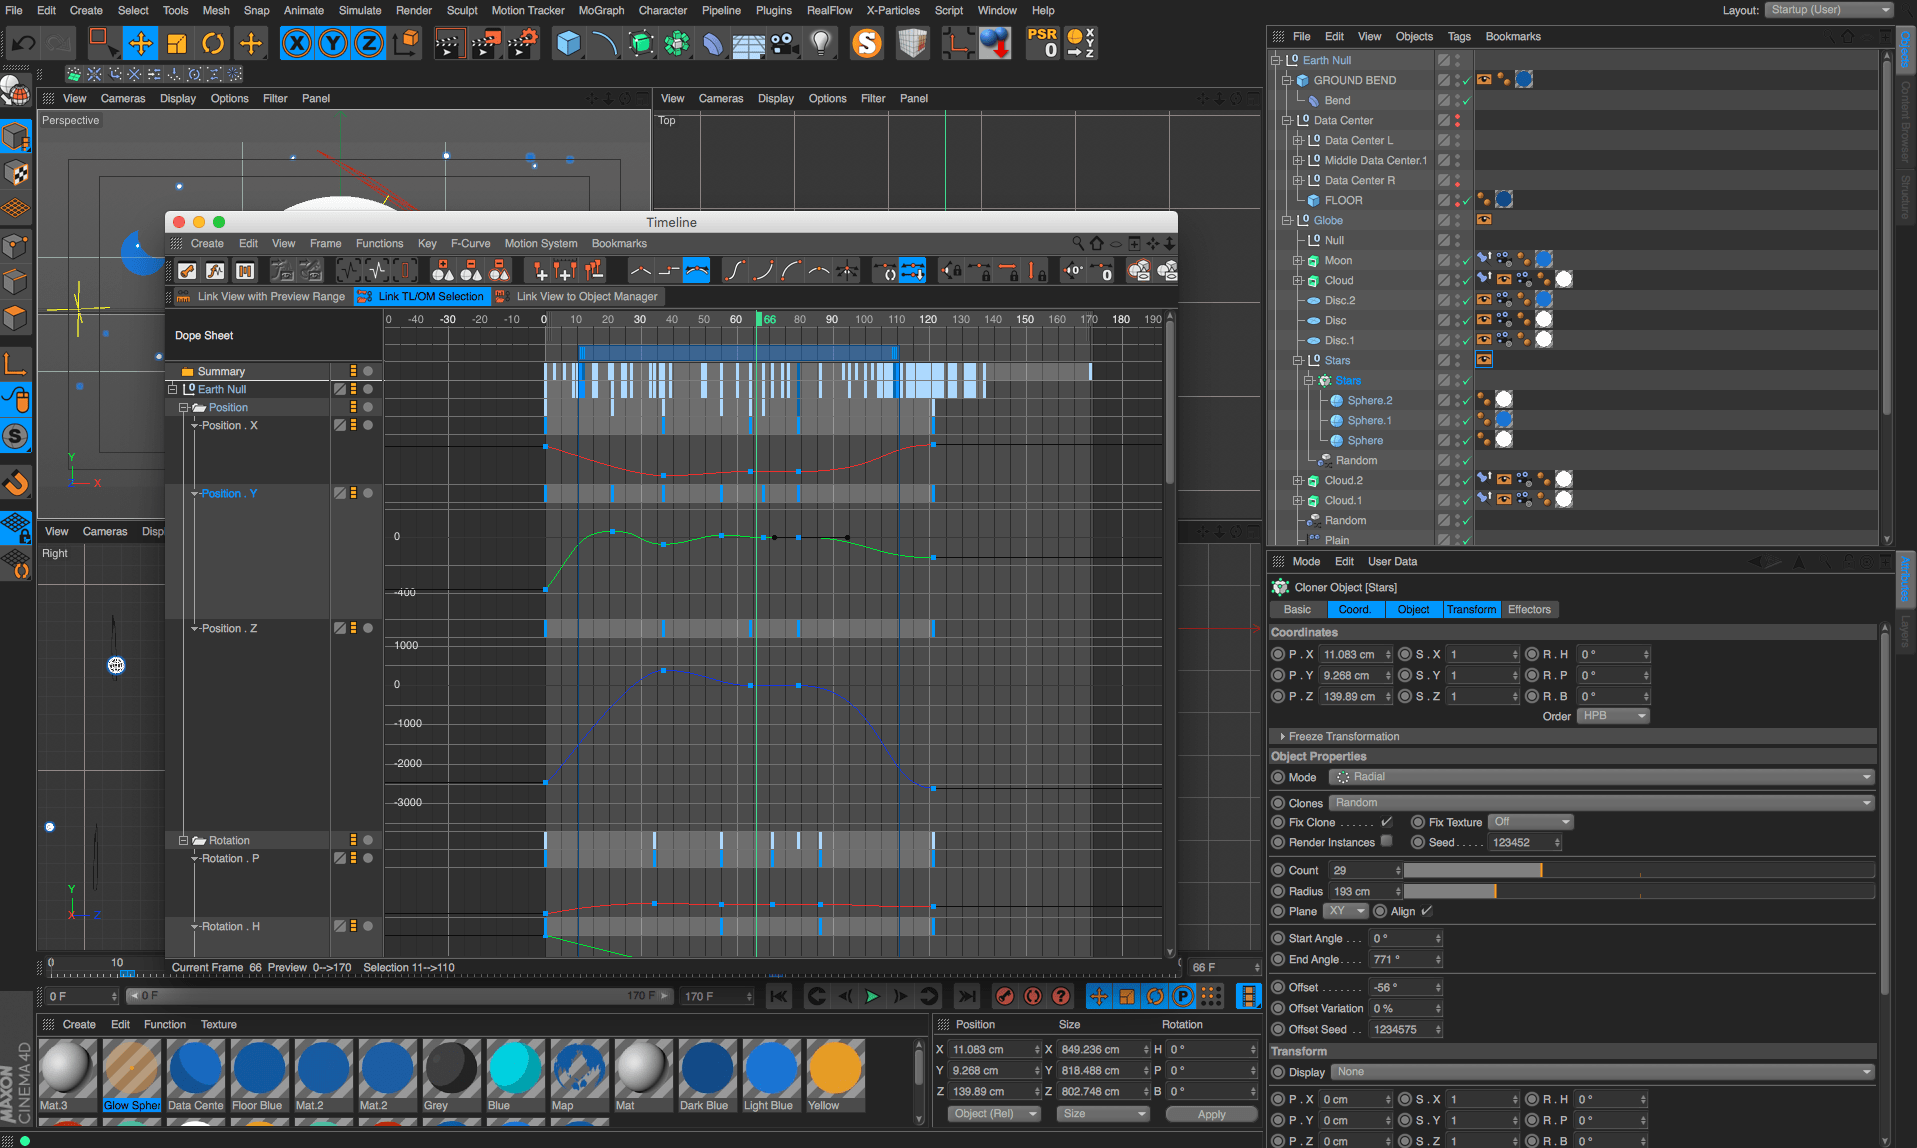1917x1148 pixels.
Task: Open the Tags menu in Object Manager
Action: pyautogui.click(x=1459, y=36)
